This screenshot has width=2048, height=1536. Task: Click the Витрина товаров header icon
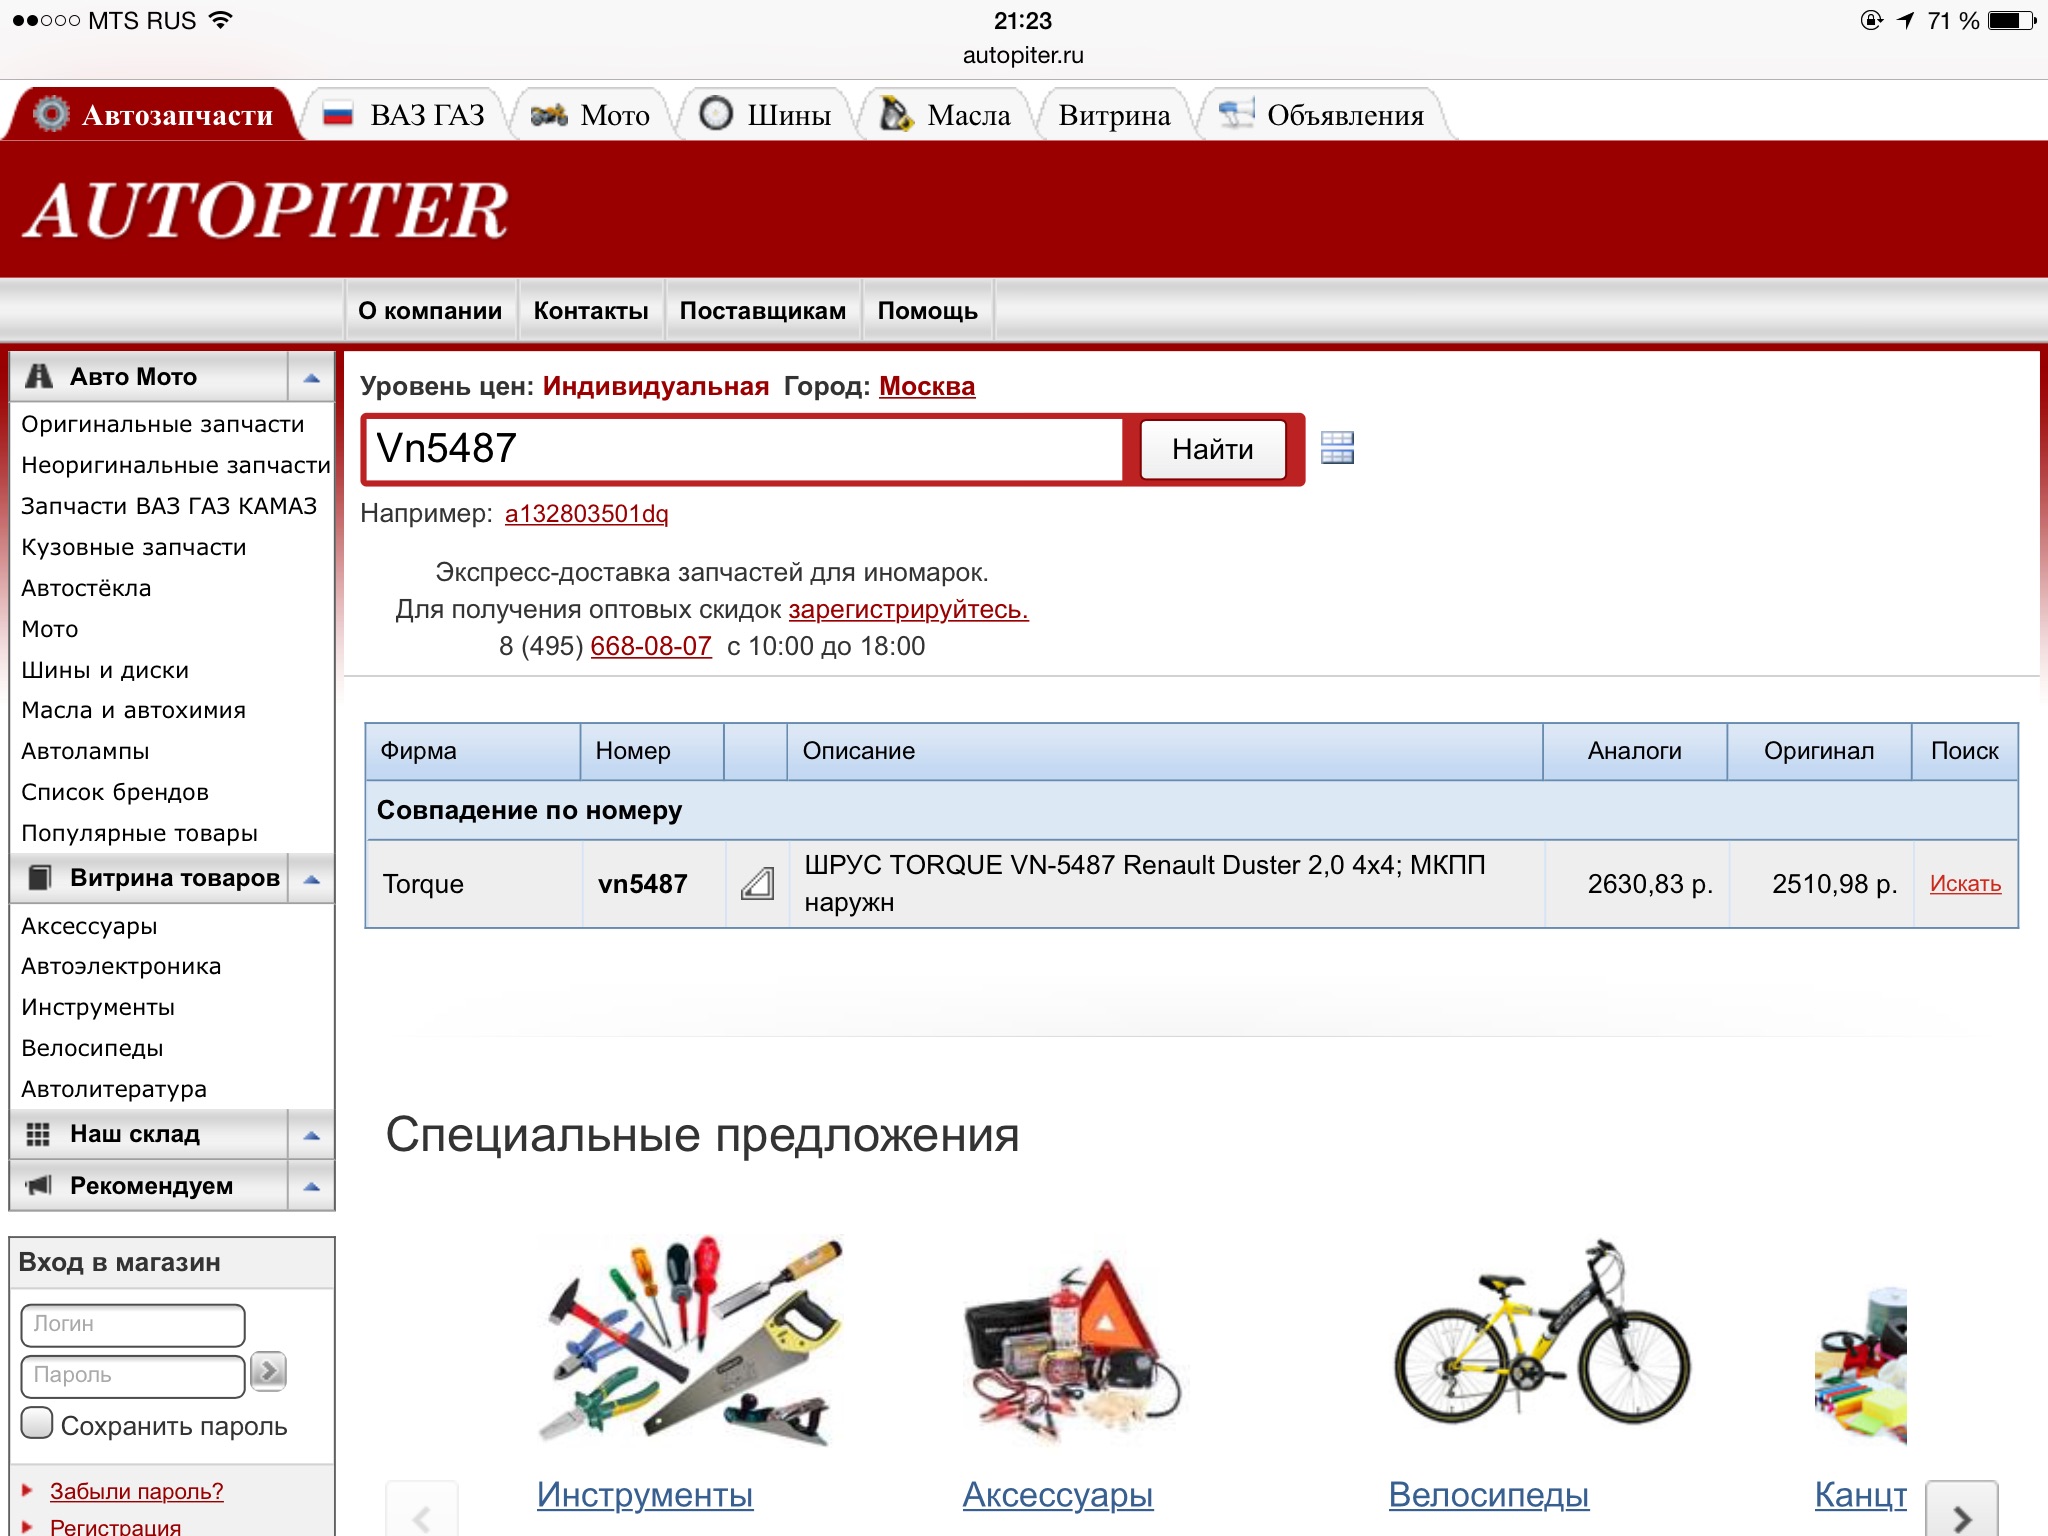(39, 878)
